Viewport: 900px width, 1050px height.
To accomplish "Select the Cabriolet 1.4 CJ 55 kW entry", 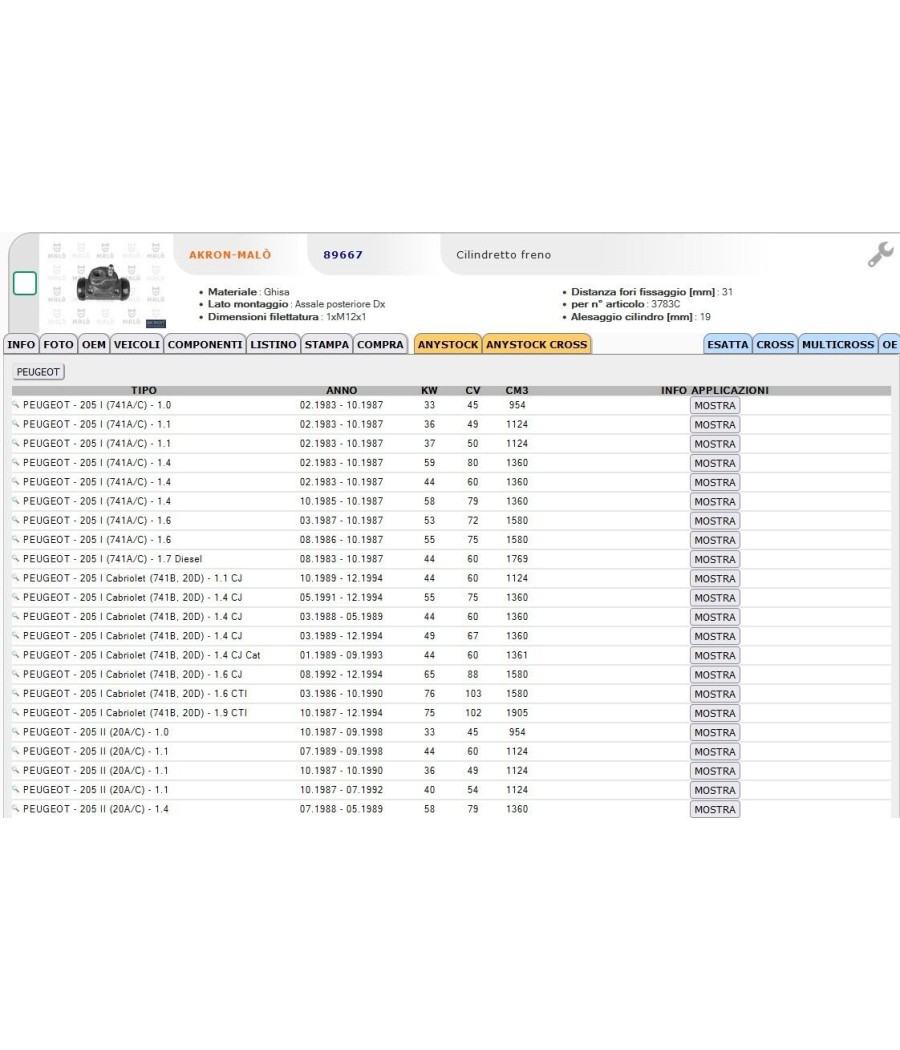I will click(133, 597).
